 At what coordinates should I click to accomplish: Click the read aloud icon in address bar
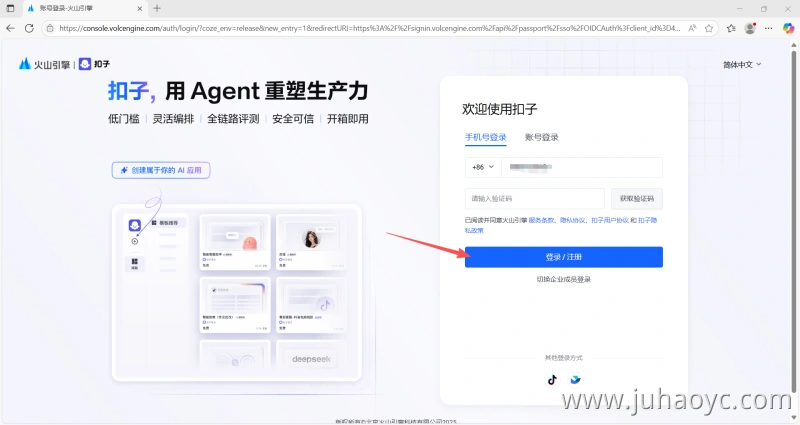[x=692, y=29]
